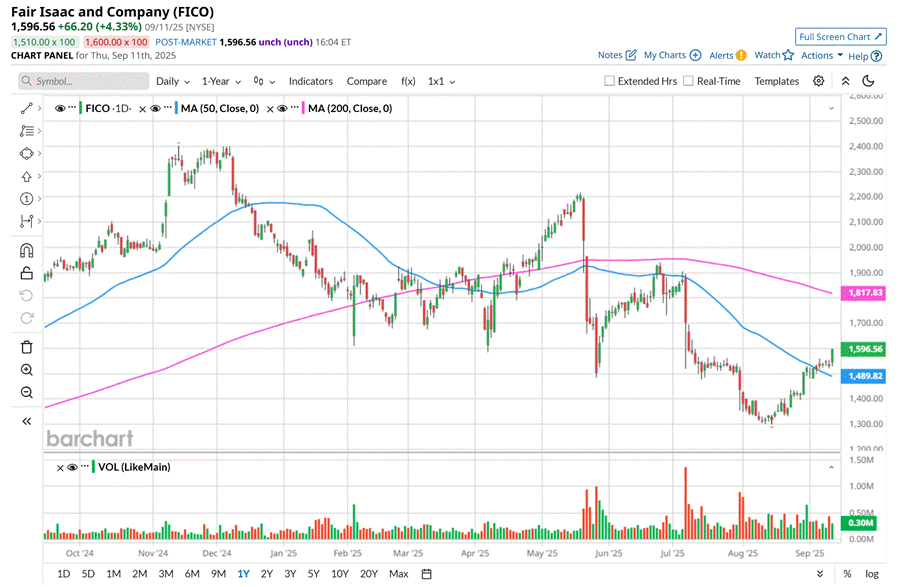The width and height of the screenshot is (903, 587).
Task: Toggle log scale button
Action: [x=872, y=574]
